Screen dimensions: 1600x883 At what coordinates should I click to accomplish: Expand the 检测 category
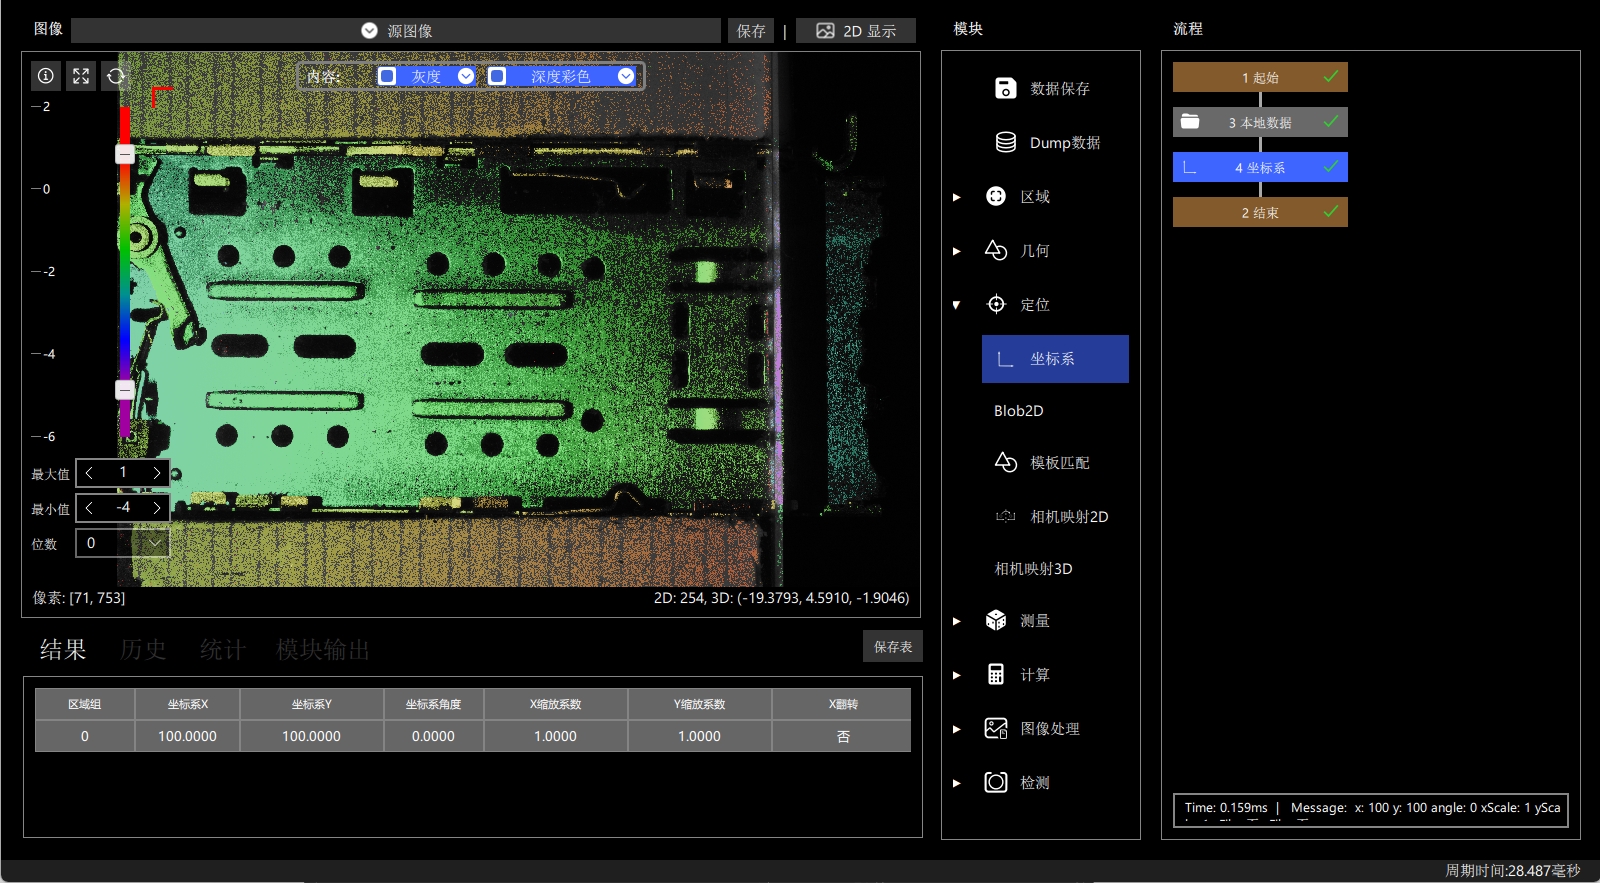tap(957, 783)
